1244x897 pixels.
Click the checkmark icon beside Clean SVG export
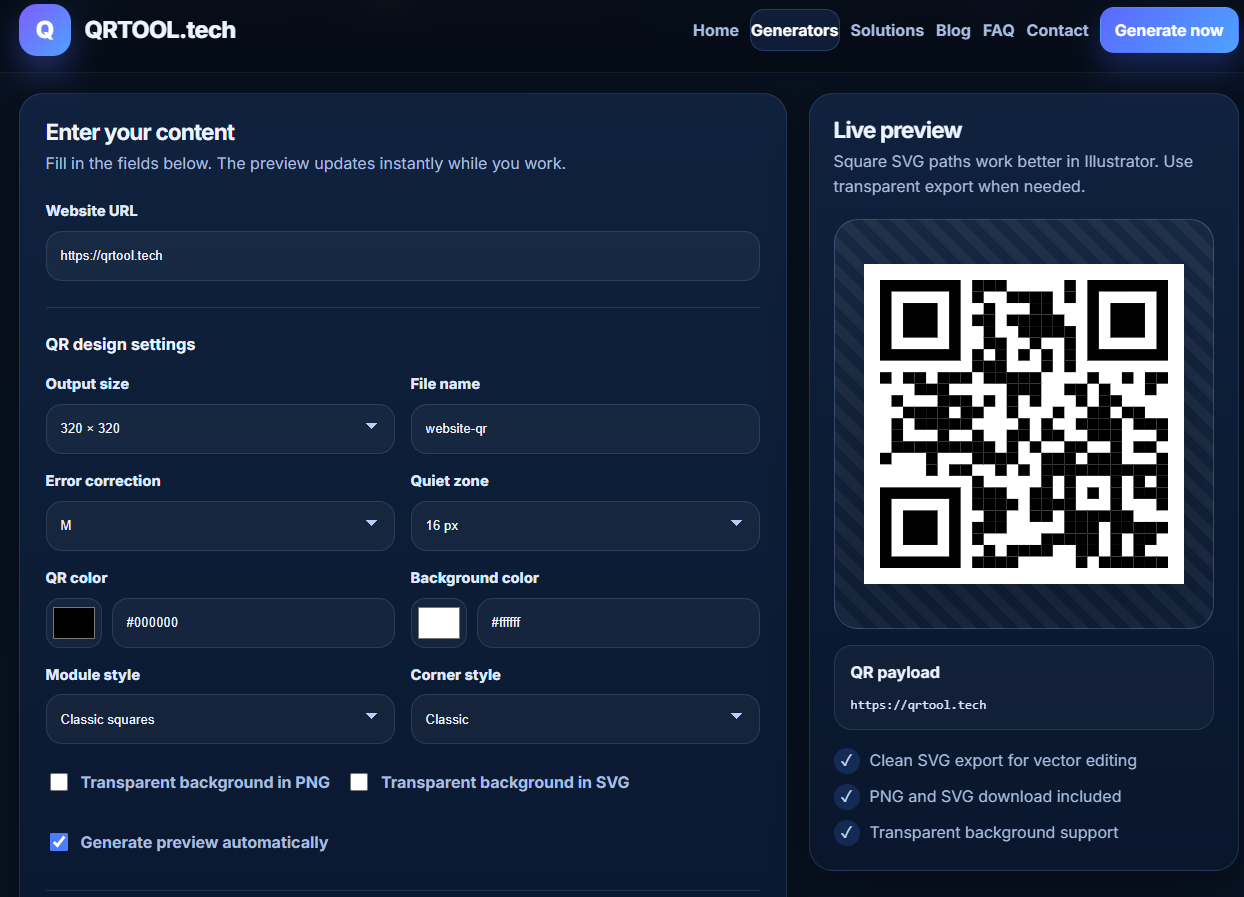pyautogui.click(x=847, y=761)
